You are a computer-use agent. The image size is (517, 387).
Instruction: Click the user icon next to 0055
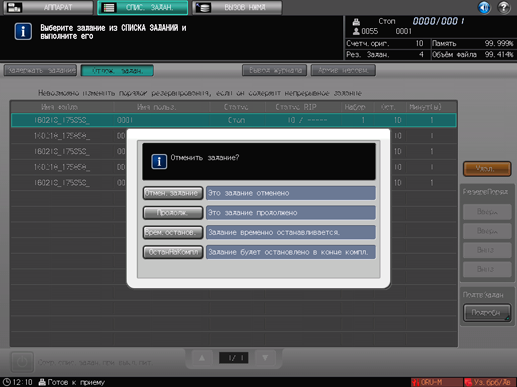(x=356, y=31)
